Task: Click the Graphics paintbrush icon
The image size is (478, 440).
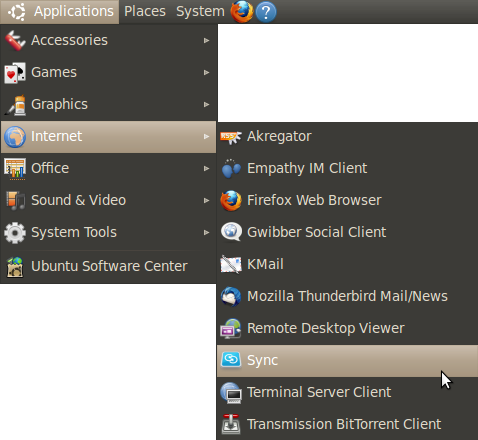Action: click(15, 105)
